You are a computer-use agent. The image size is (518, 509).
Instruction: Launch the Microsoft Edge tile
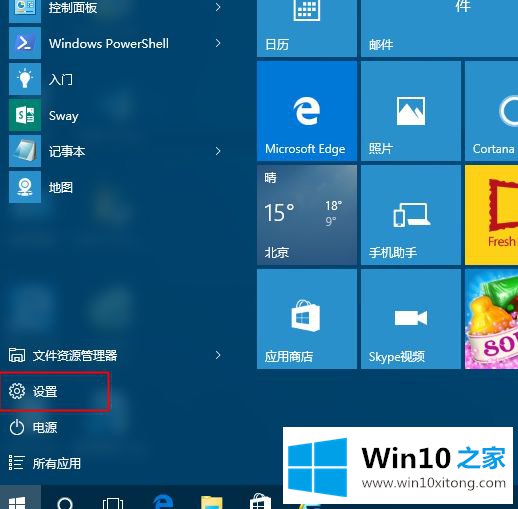coord(307,111)
